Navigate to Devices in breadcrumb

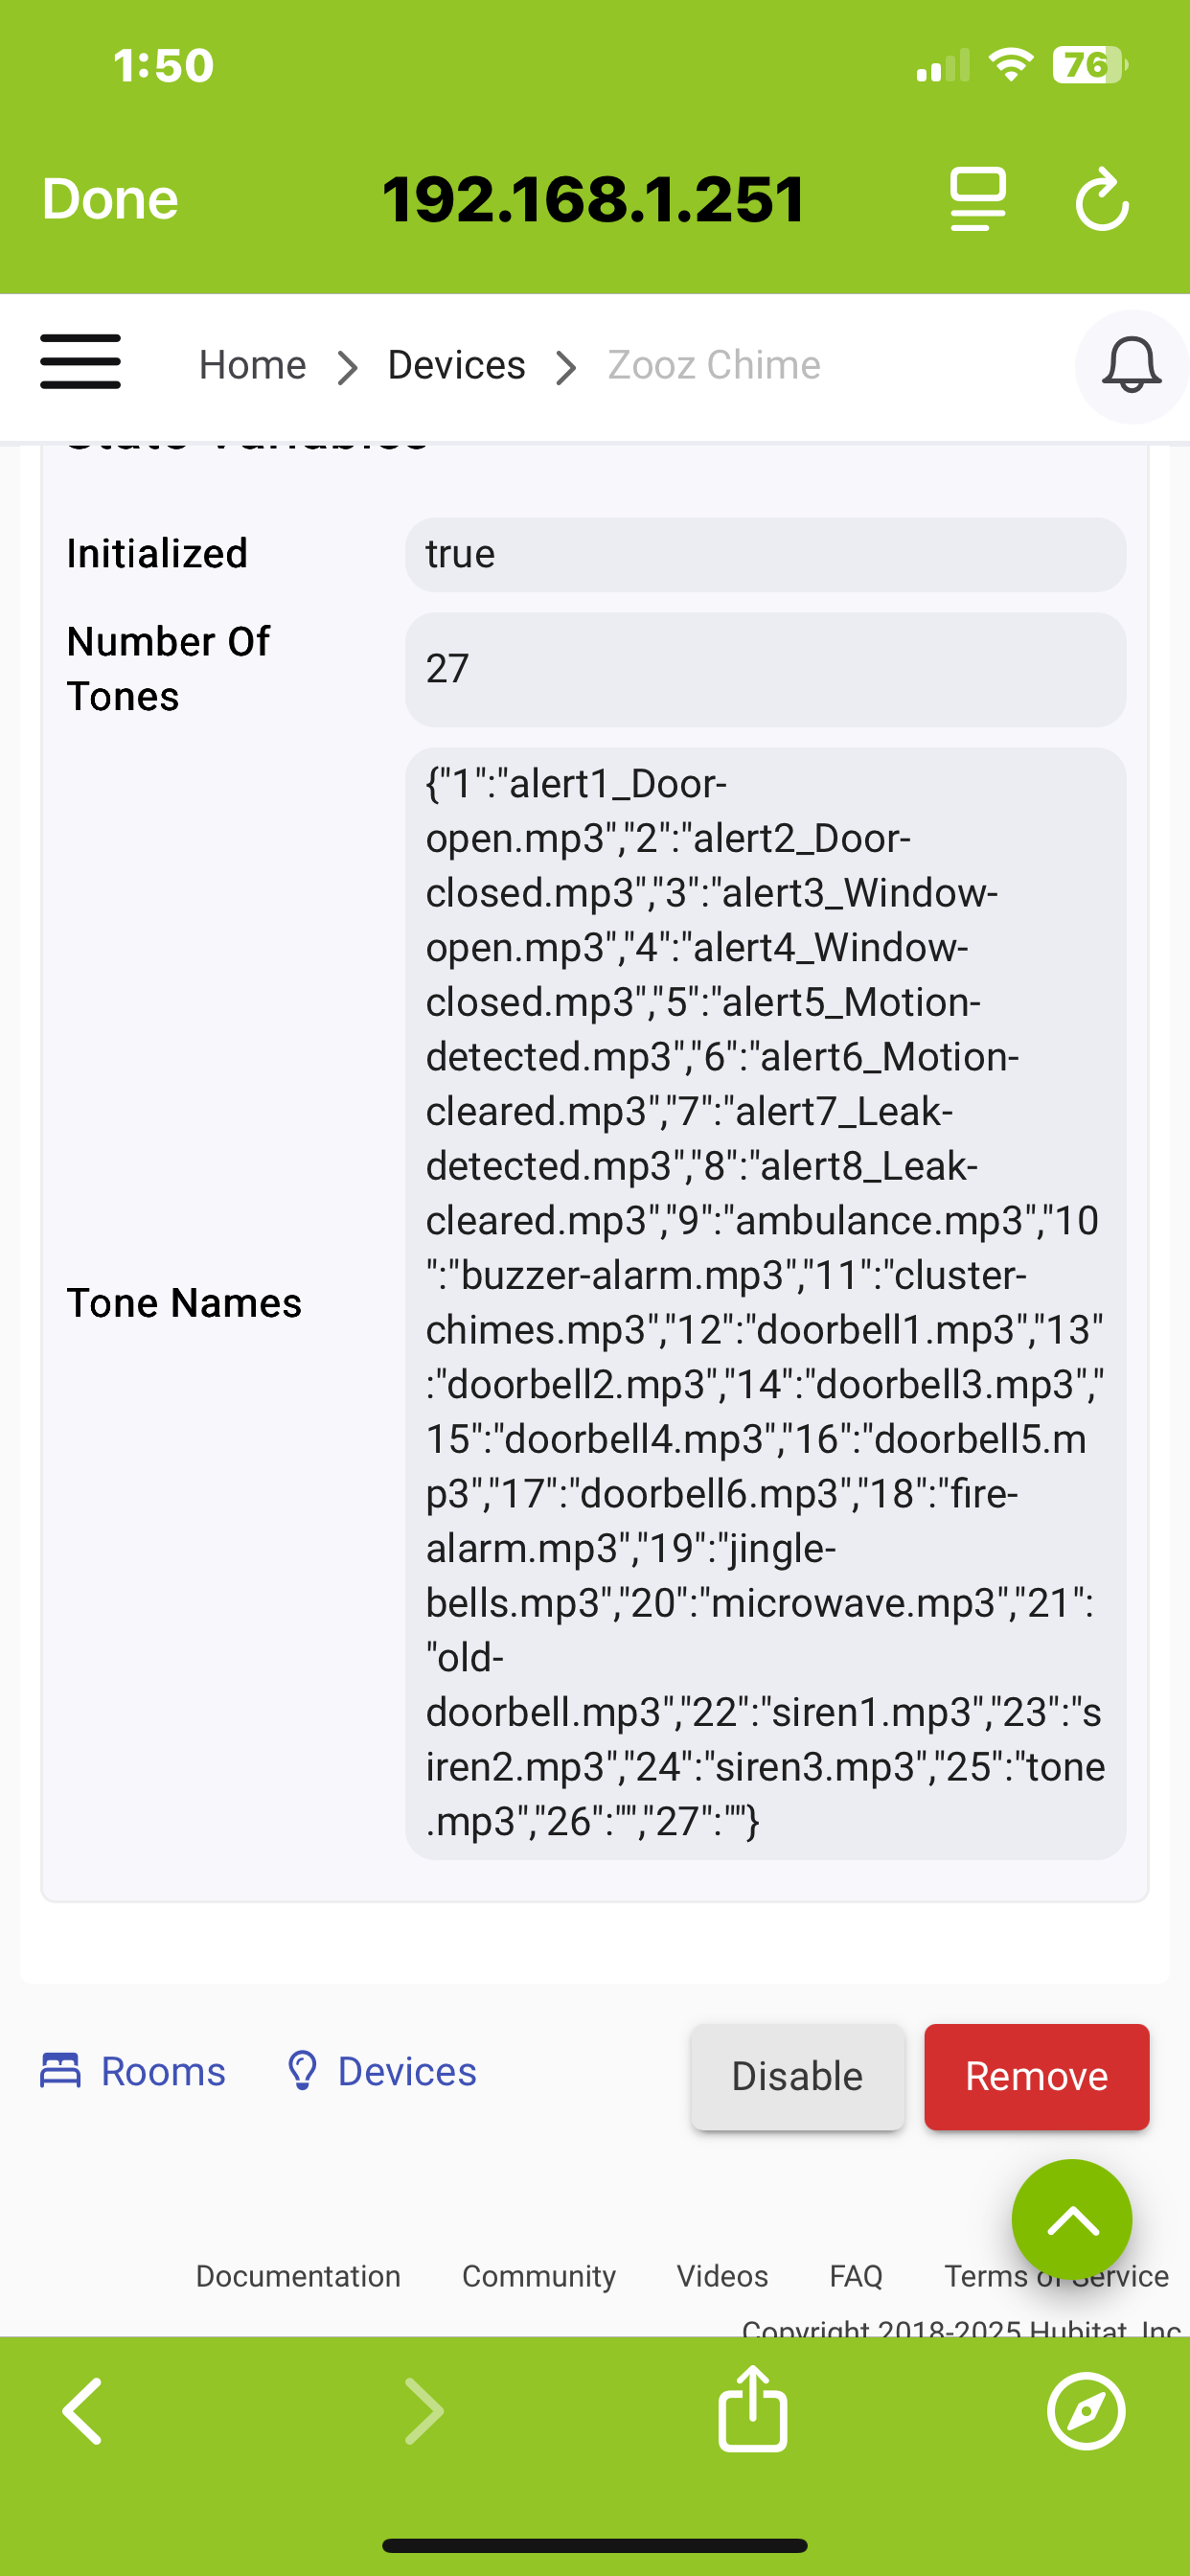456,365
